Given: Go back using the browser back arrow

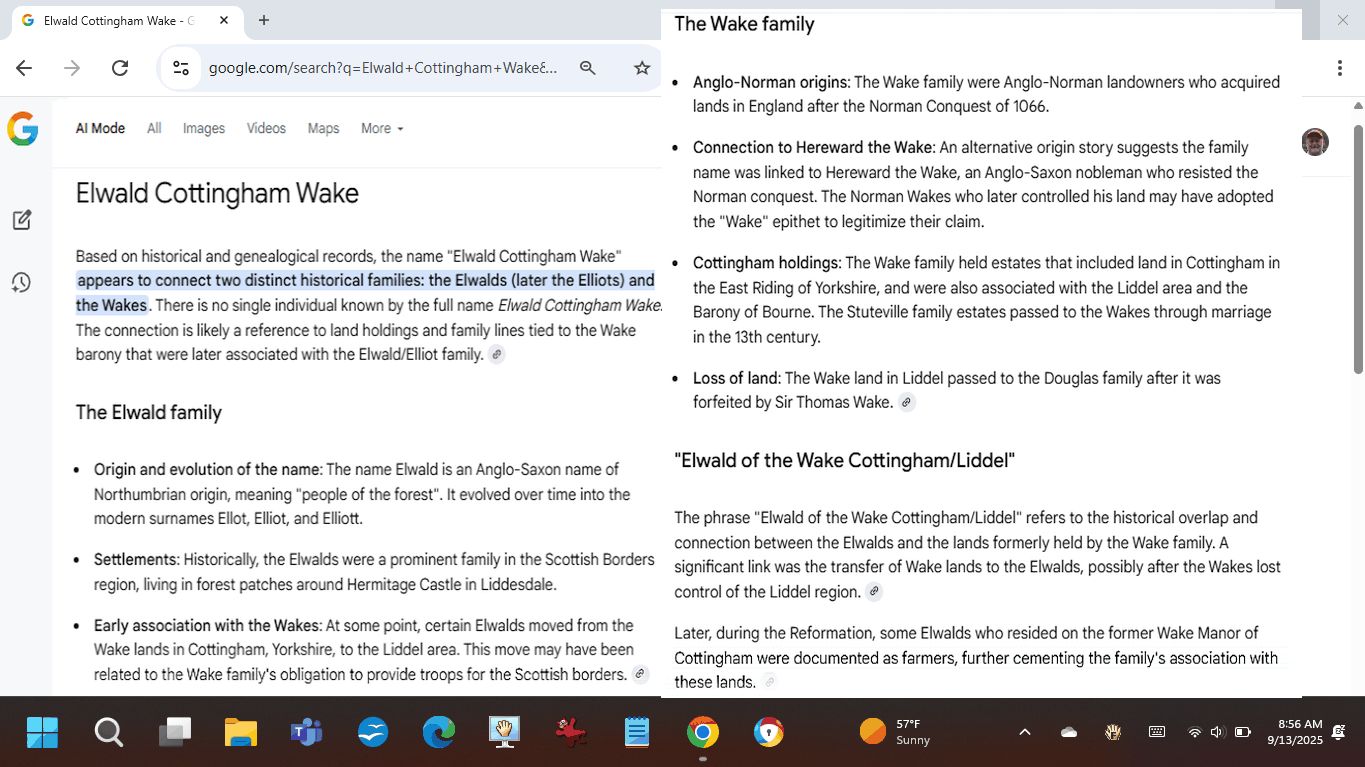Looking at the screenshot, I should pos(24,68).
